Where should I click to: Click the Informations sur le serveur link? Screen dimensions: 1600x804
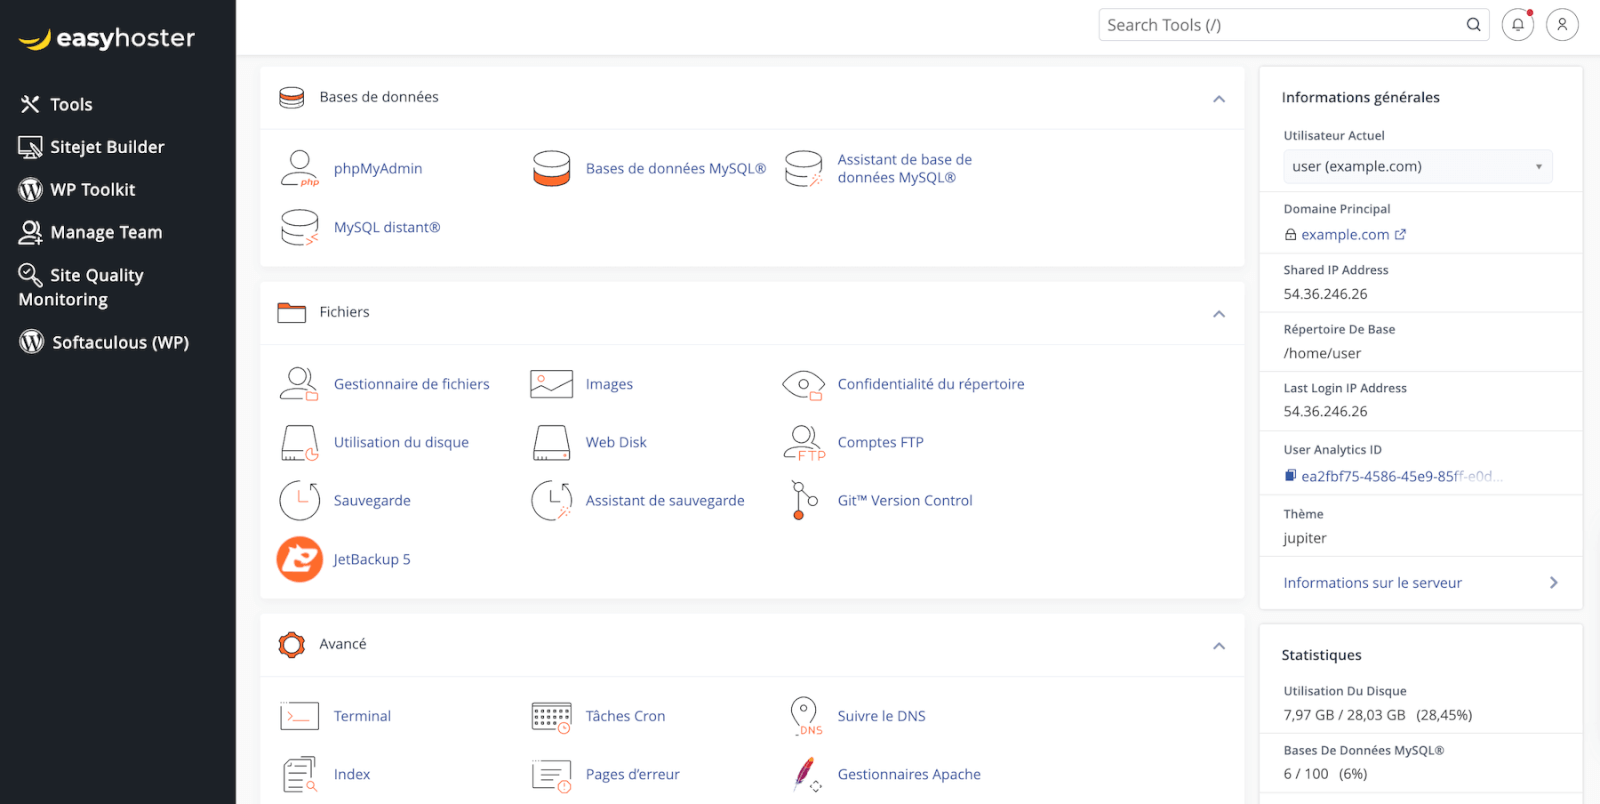[1373, 583]
